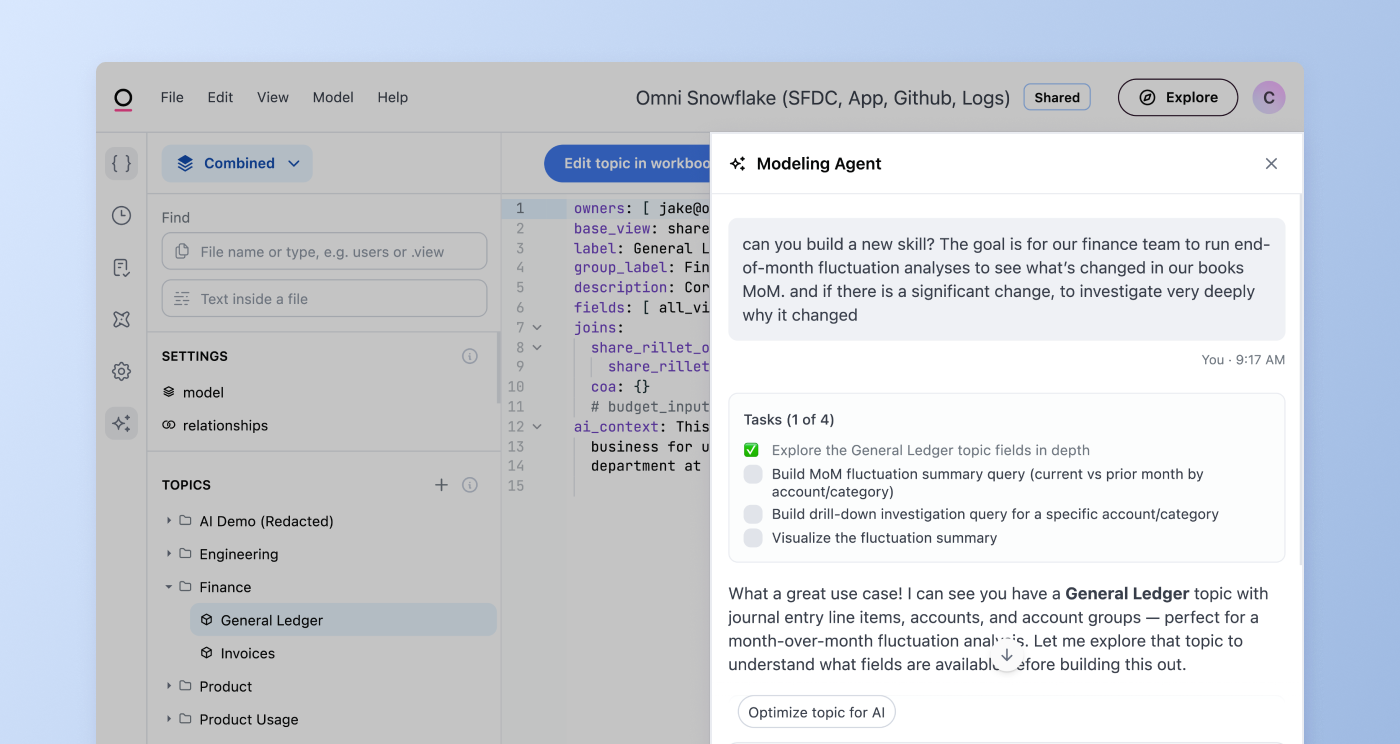Add a new topic with plus icon
Image resolution: width=1400 pixels, height=744 pixels.
pyautogui.click(x=441, y=485)
